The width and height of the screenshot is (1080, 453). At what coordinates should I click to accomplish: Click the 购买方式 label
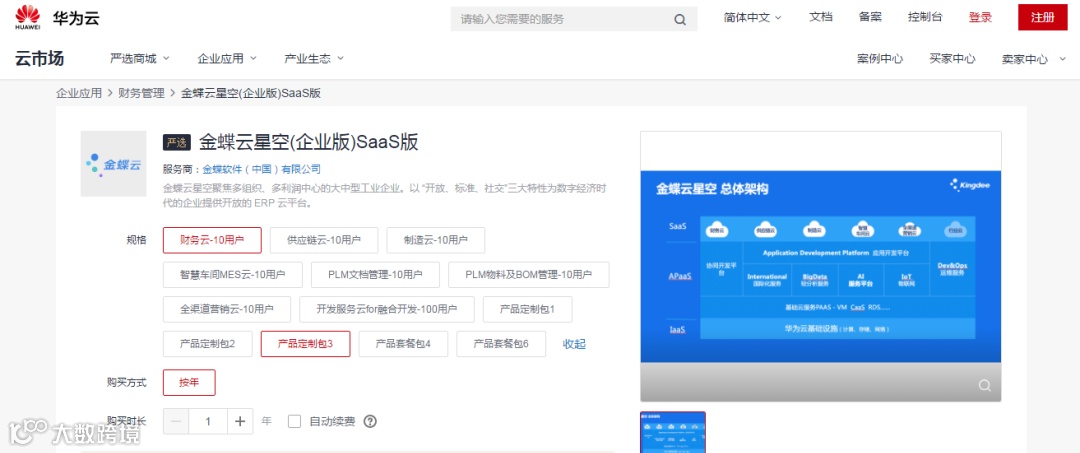pyautogui.click(x=127, y=383)
